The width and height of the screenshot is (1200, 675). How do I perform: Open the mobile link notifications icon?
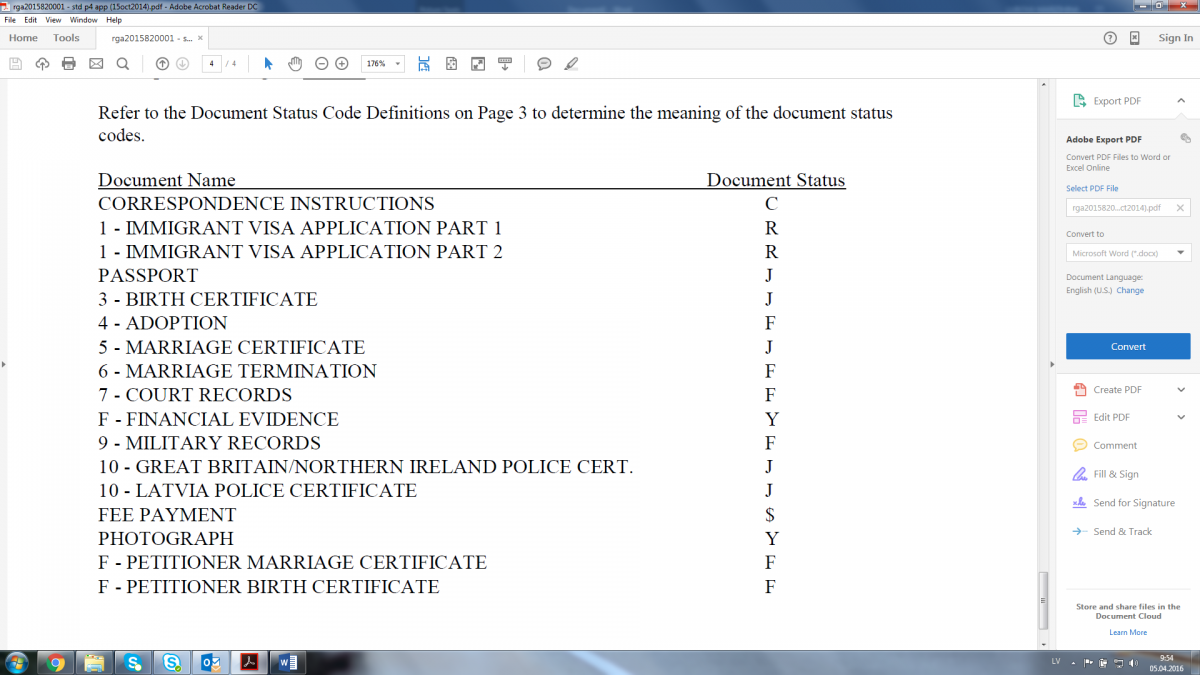1134,38
